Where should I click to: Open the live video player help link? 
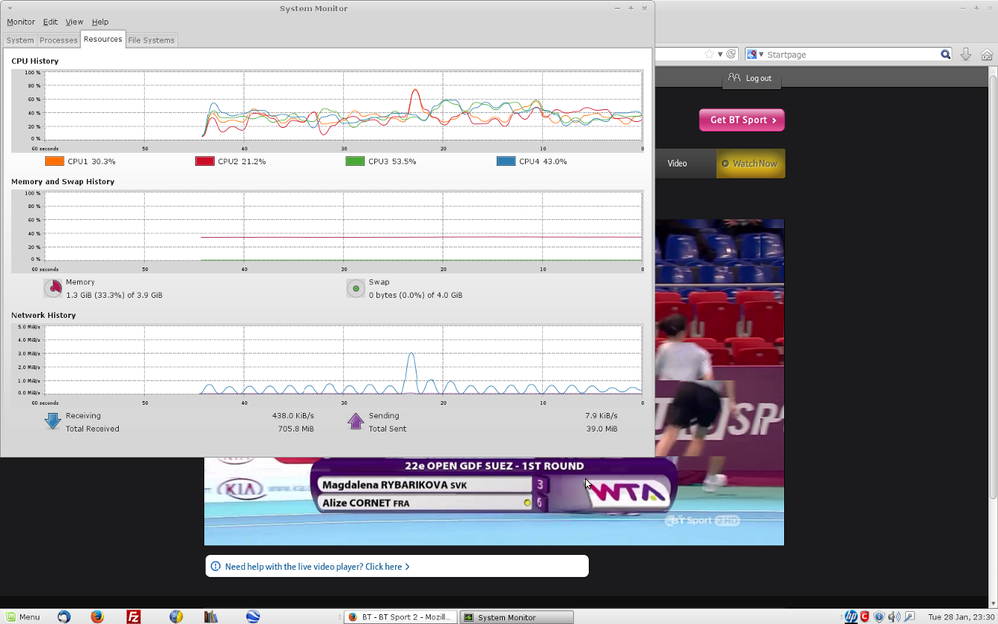coord(317,567)
